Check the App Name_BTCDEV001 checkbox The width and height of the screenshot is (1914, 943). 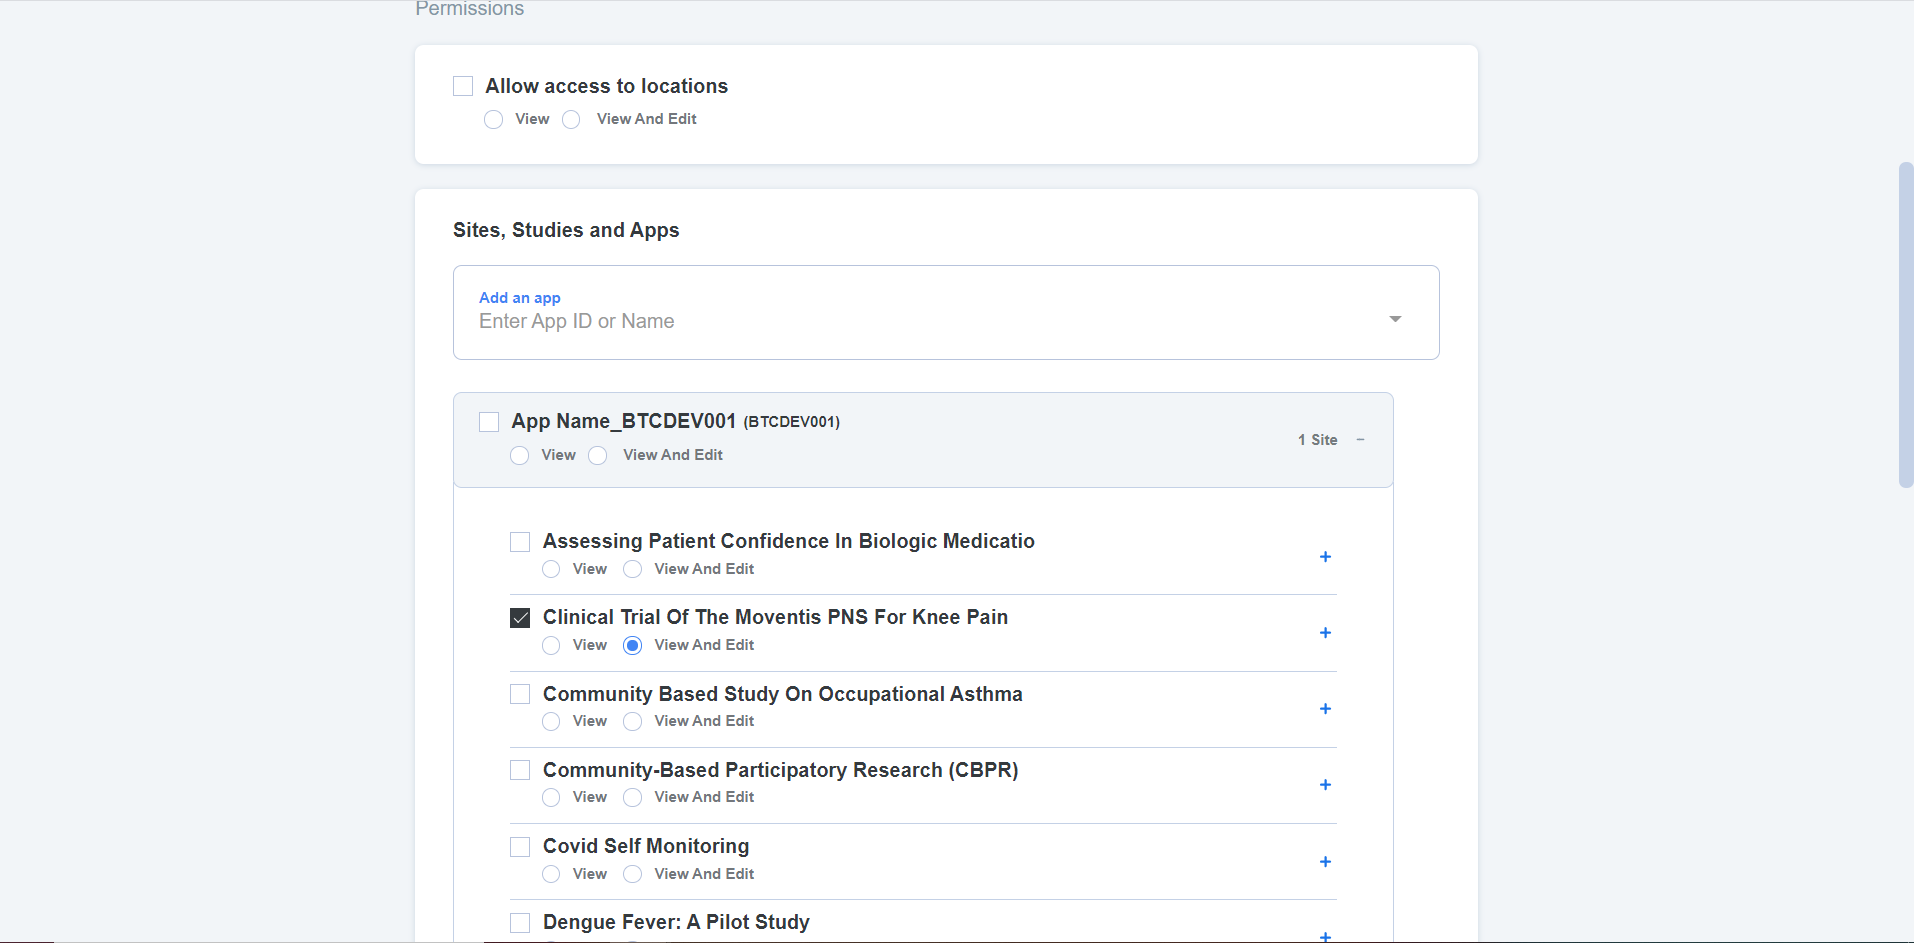tap(489, 422)
